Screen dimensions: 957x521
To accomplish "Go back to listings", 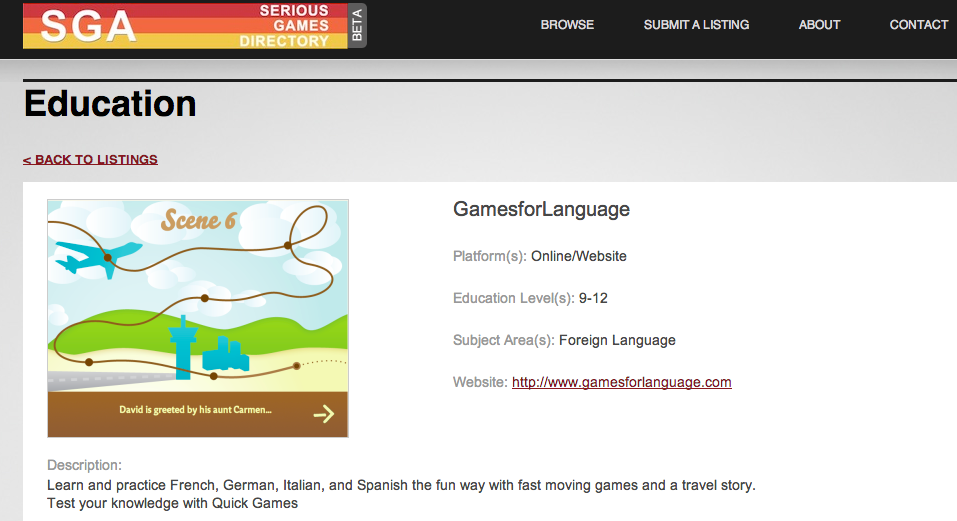I will point(90,160).
